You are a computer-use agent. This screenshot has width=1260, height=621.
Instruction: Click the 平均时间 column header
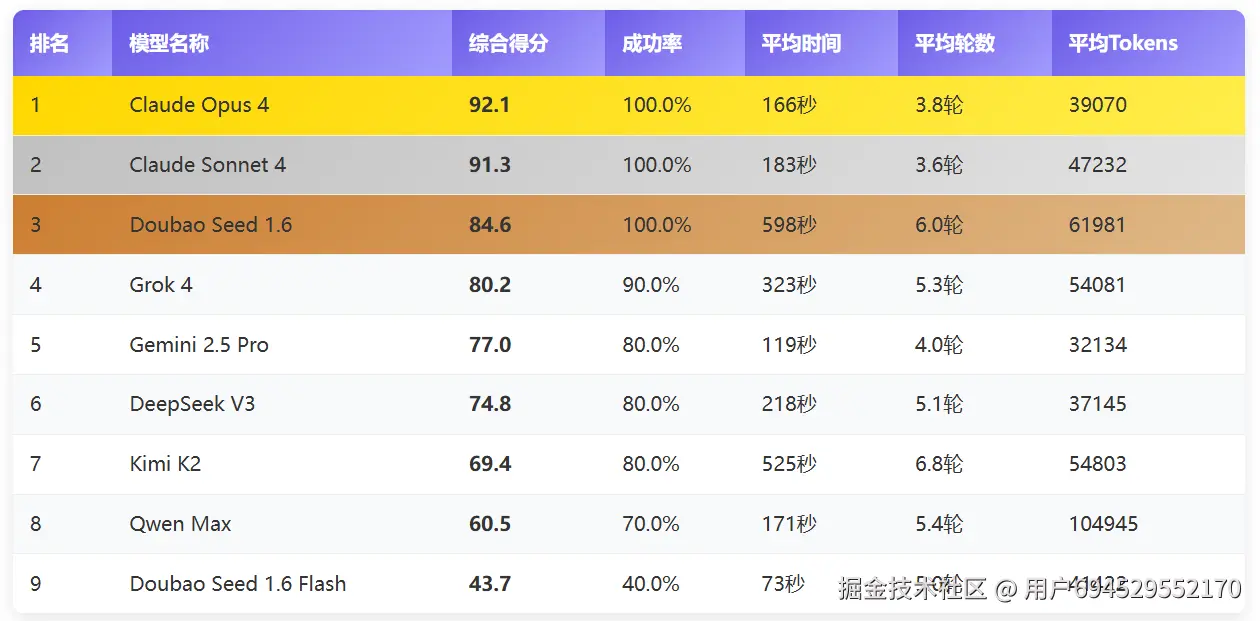click(801, 44)
